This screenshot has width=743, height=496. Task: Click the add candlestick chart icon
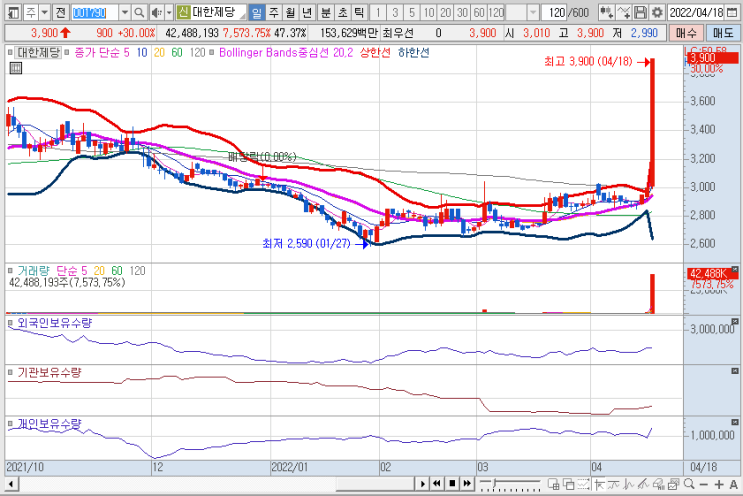click(x=606, y=12)
